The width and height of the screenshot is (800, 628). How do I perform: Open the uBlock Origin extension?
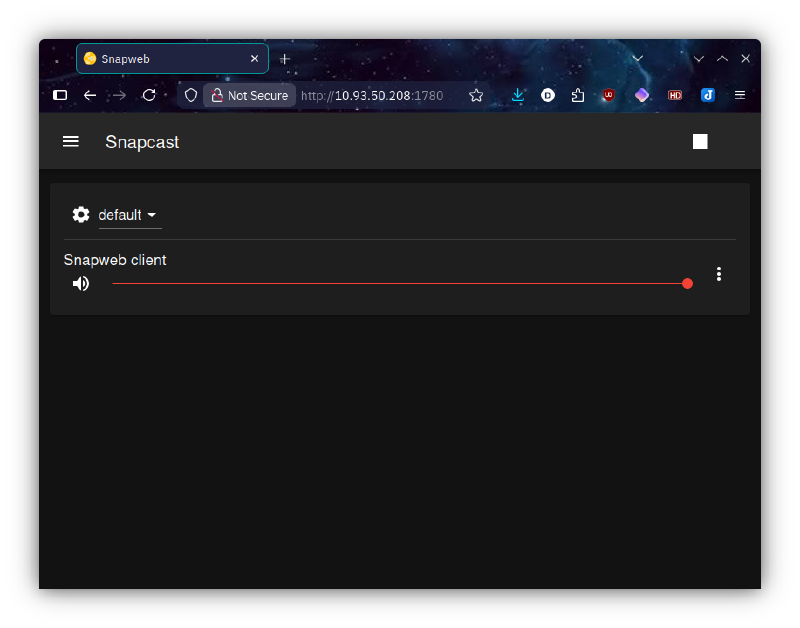click(x=608, y=95)
